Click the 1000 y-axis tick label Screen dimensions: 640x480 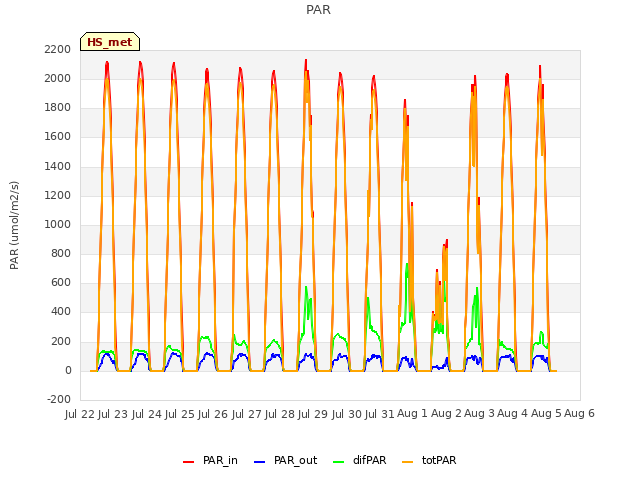(x=58, y=224)
